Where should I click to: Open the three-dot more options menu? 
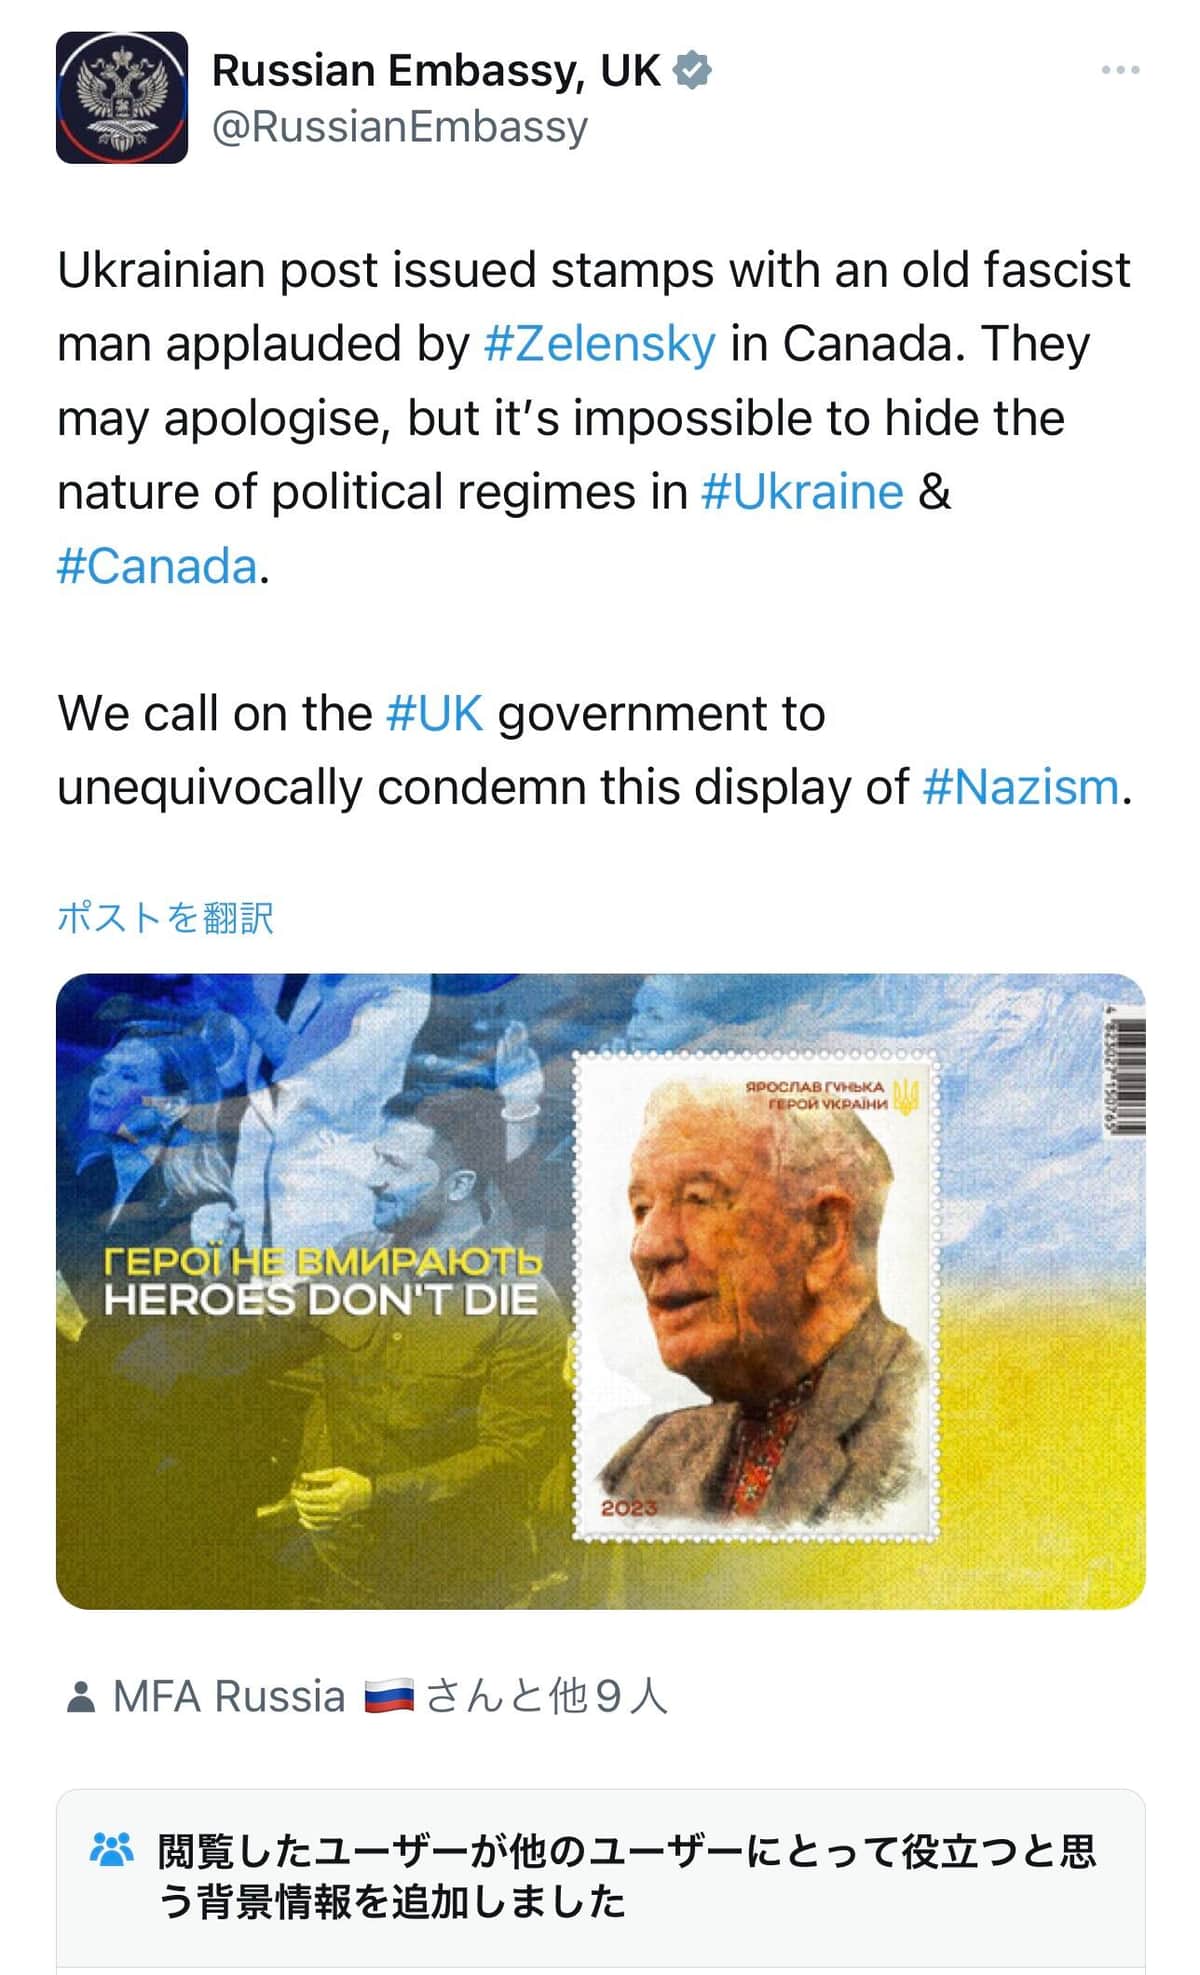[x=1120, y=70]
